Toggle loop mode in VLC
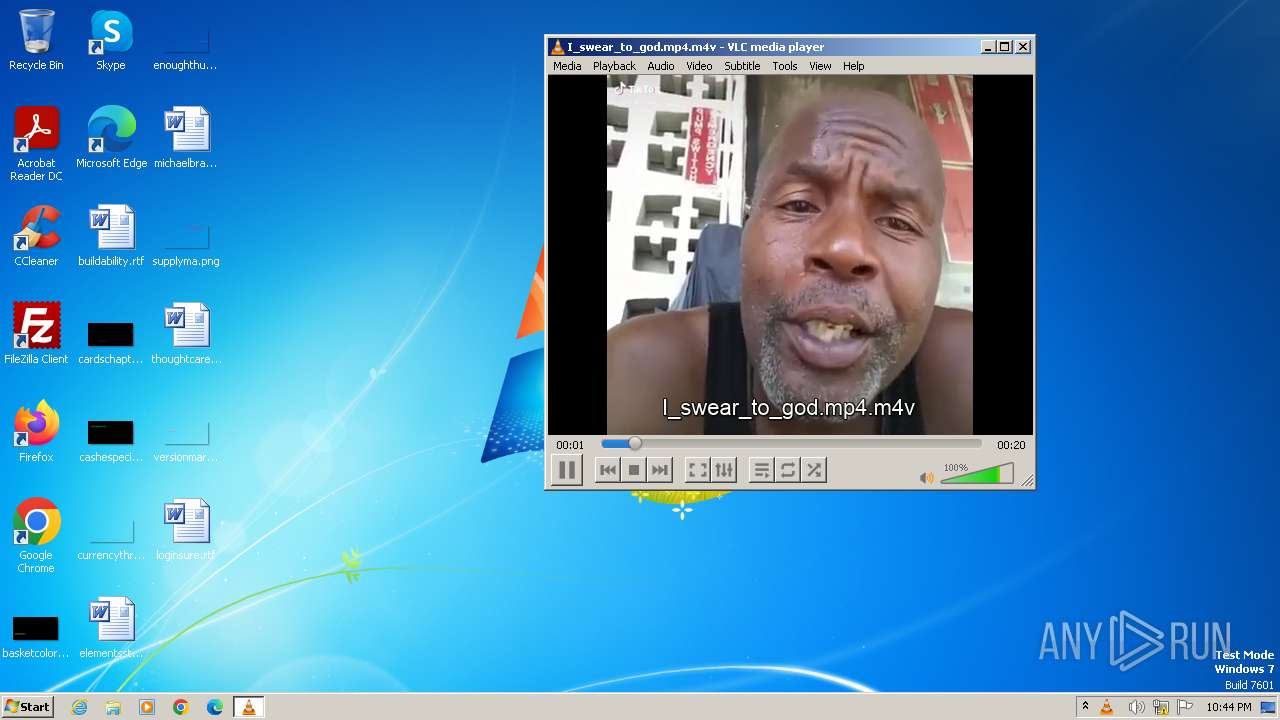Screen dimensions: 1280x720 pyautogui.click(x=788, y=470)
